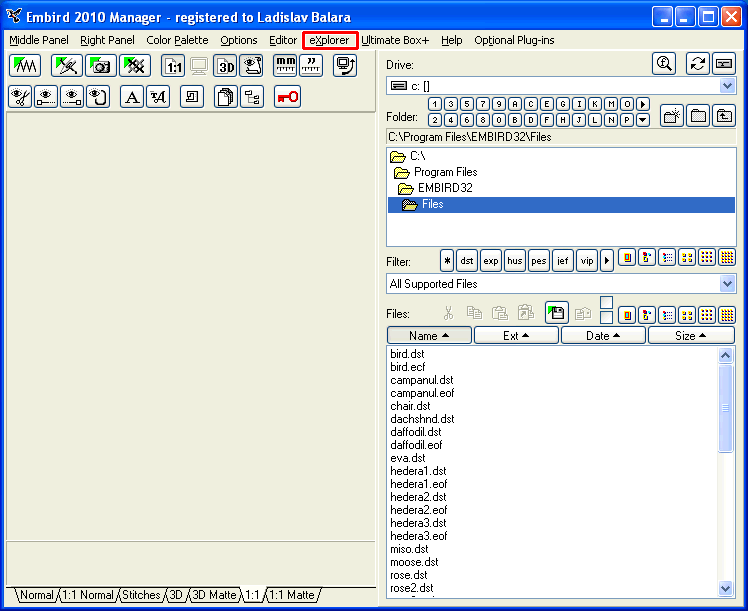Click the magnifier find files icon

coord(664,63)
